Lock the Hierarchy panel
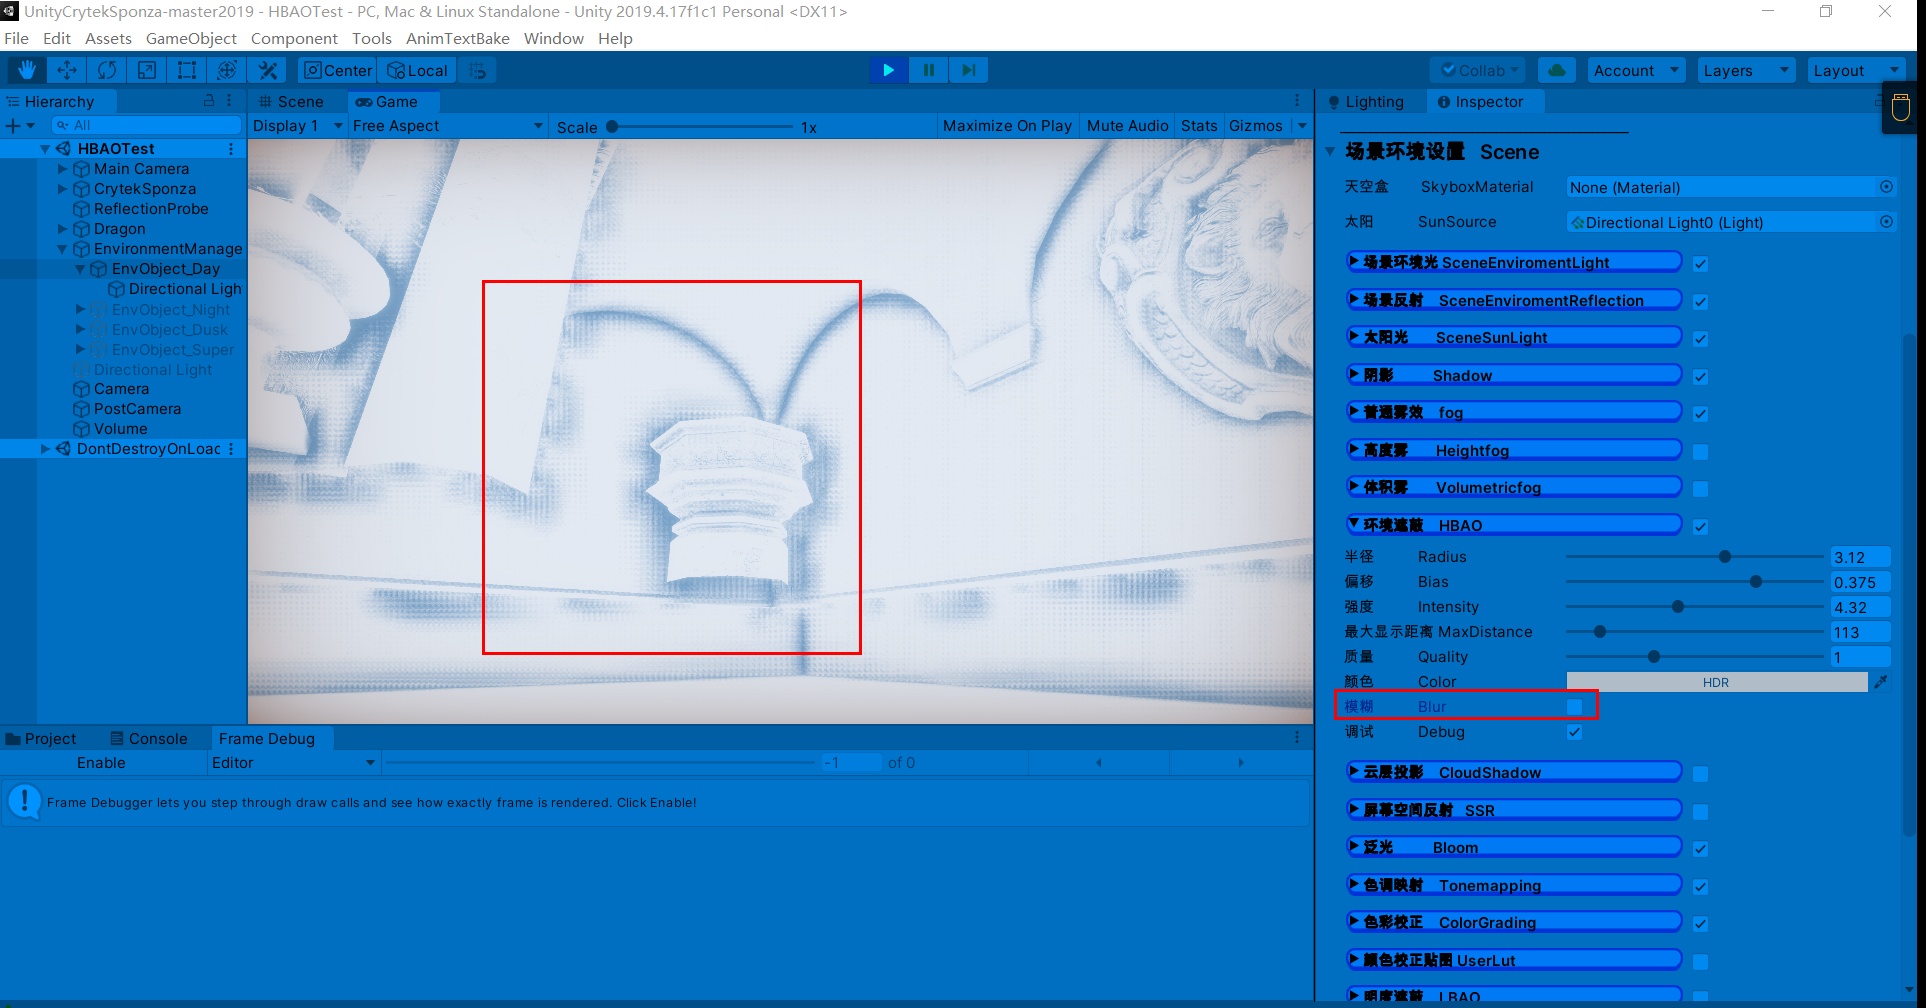The width and height of the screenshot is (1926, 1008). coord(209,101)
